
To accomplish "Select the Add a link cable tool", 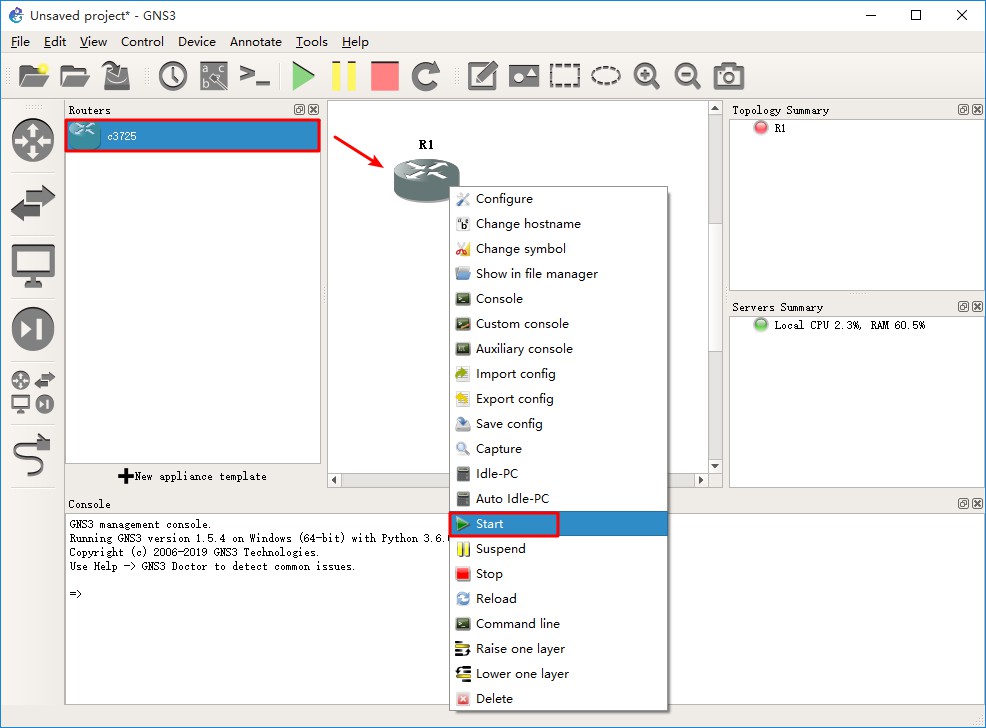I will pos(31,455).
